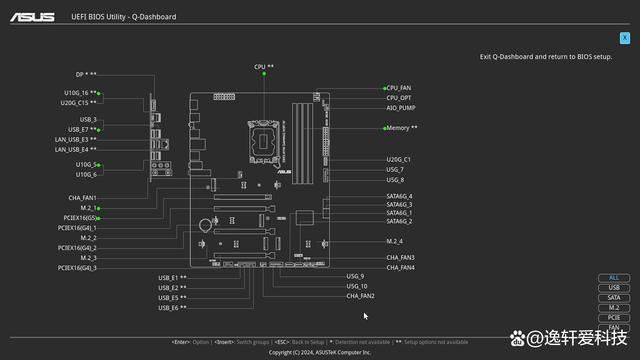Open the PCIEX16(G5) slot entry
Viewport: 640px width, 360px height.
pos(80,218)
